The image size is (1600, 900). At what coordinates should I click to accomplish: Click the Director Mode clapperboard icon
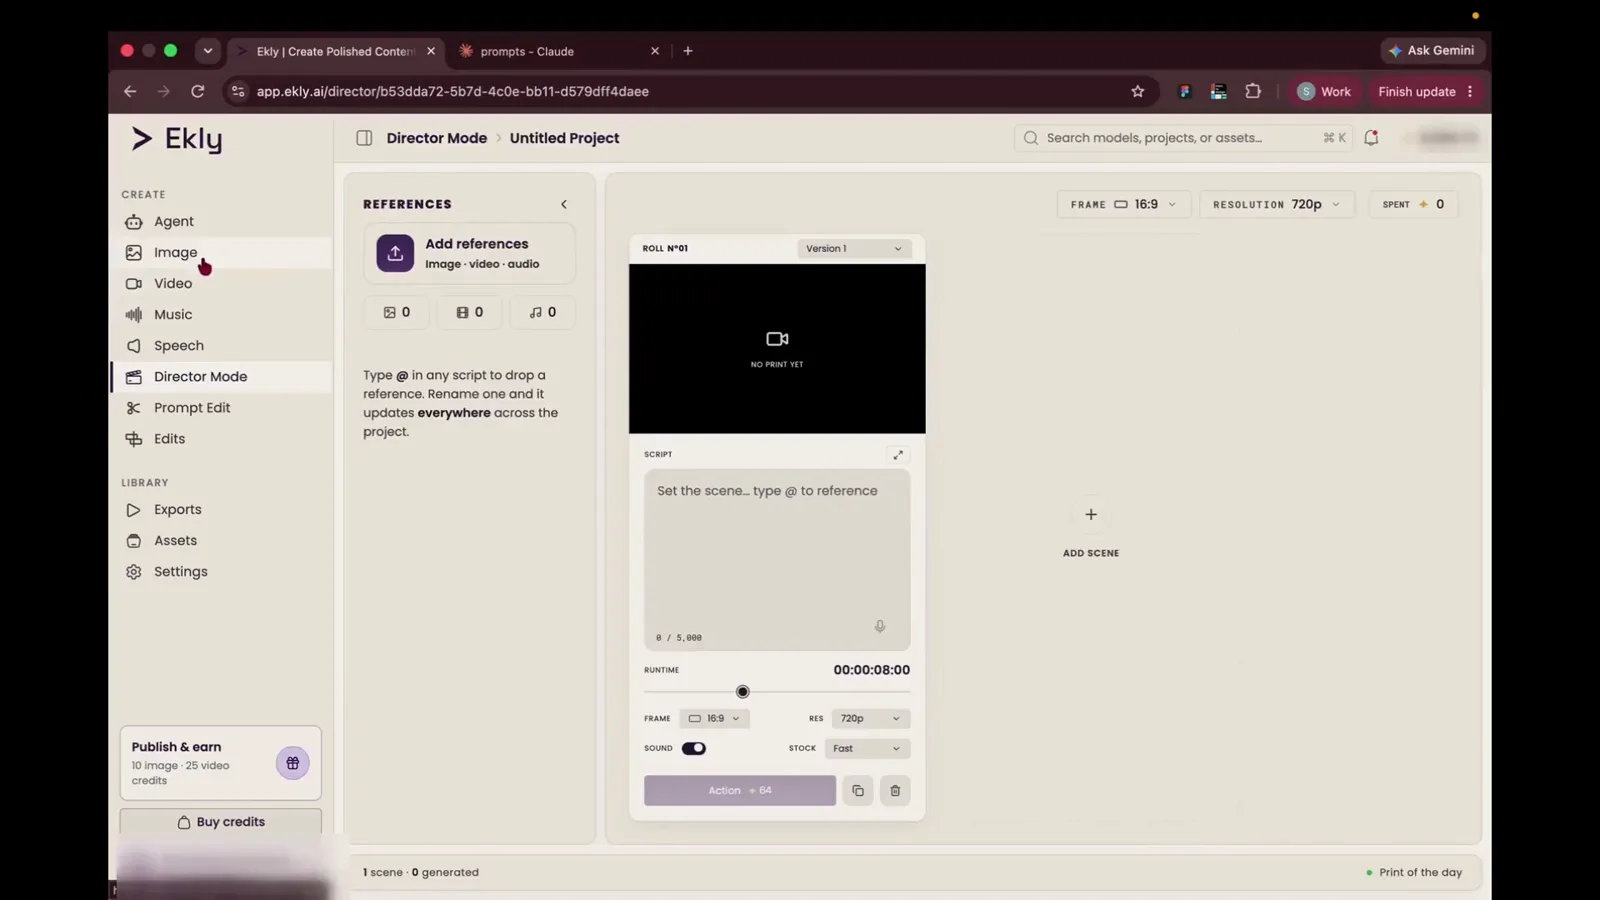click(134, 377)
